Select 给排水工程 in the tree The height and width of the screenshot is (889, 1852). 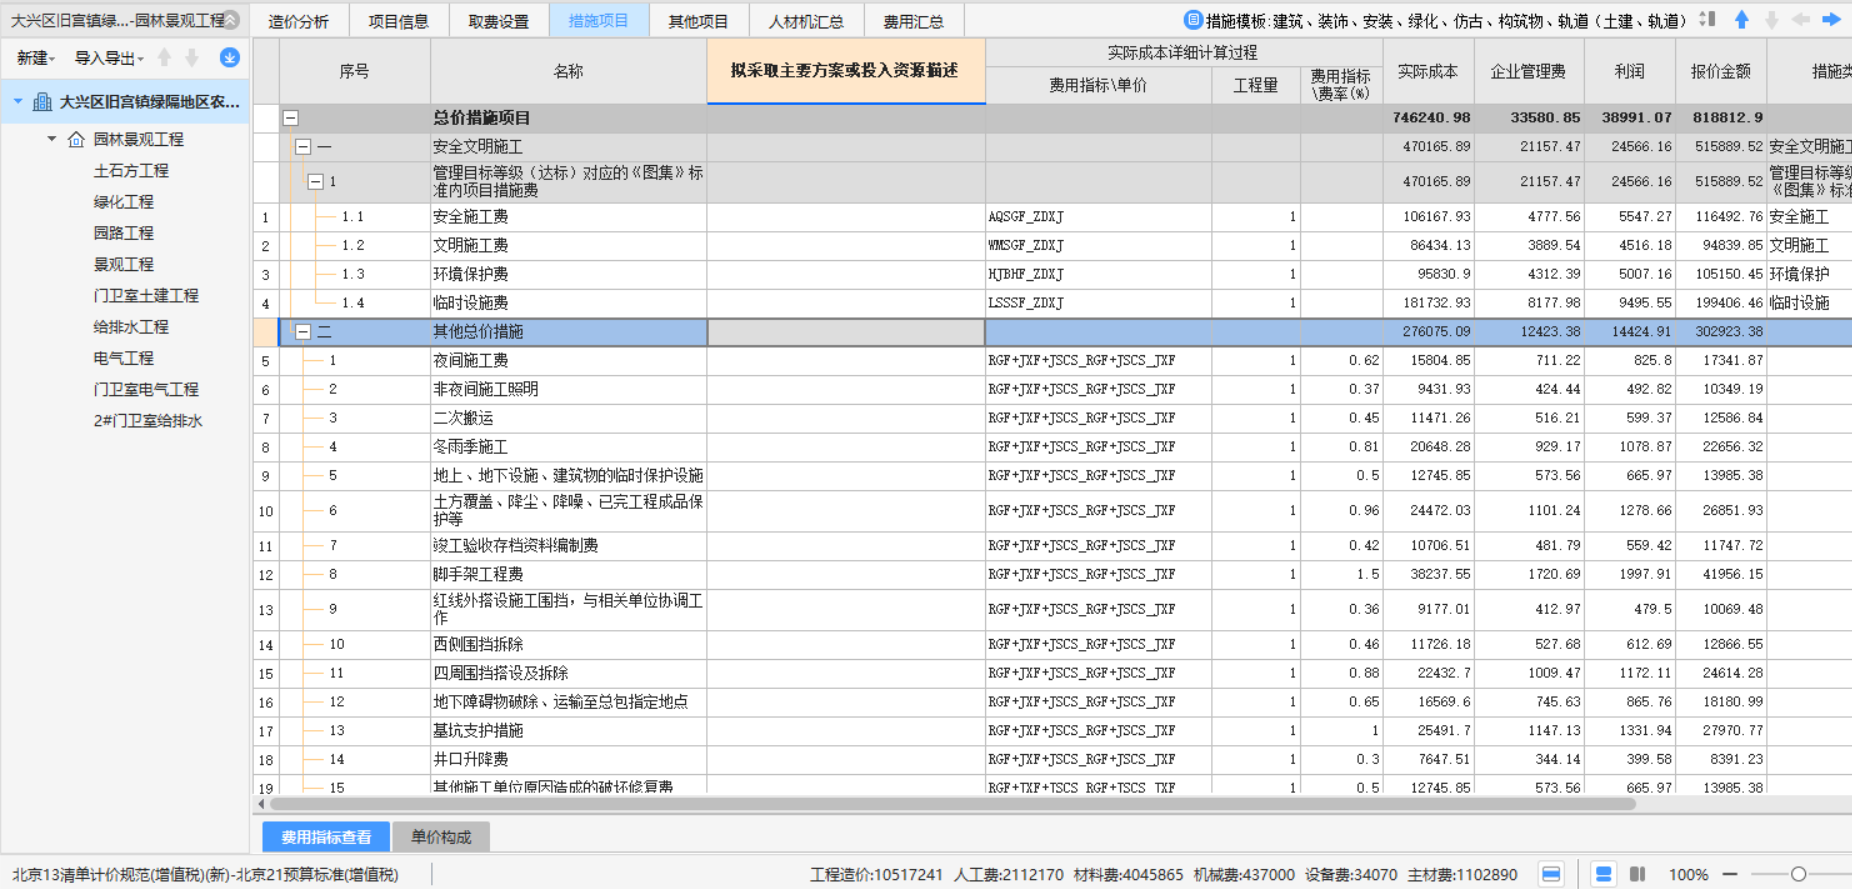[131, 327]
